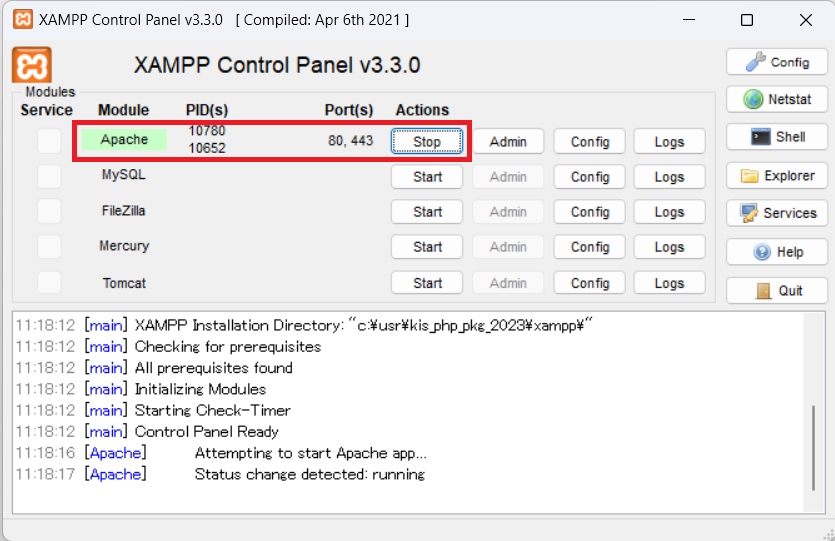Toggle the Tomcat service checkbox

pyautogui.click(x=49, y=283)
